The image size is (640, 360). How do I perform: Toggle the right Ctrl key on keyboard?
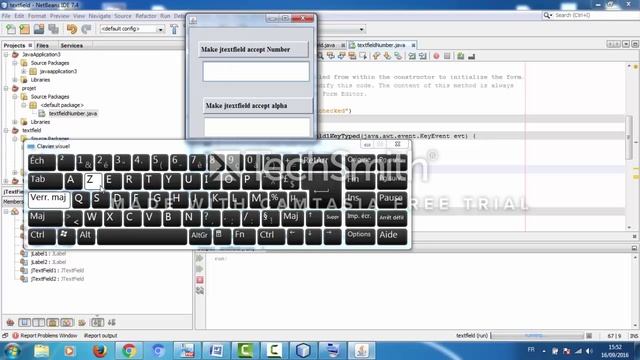tap(271, 237)
